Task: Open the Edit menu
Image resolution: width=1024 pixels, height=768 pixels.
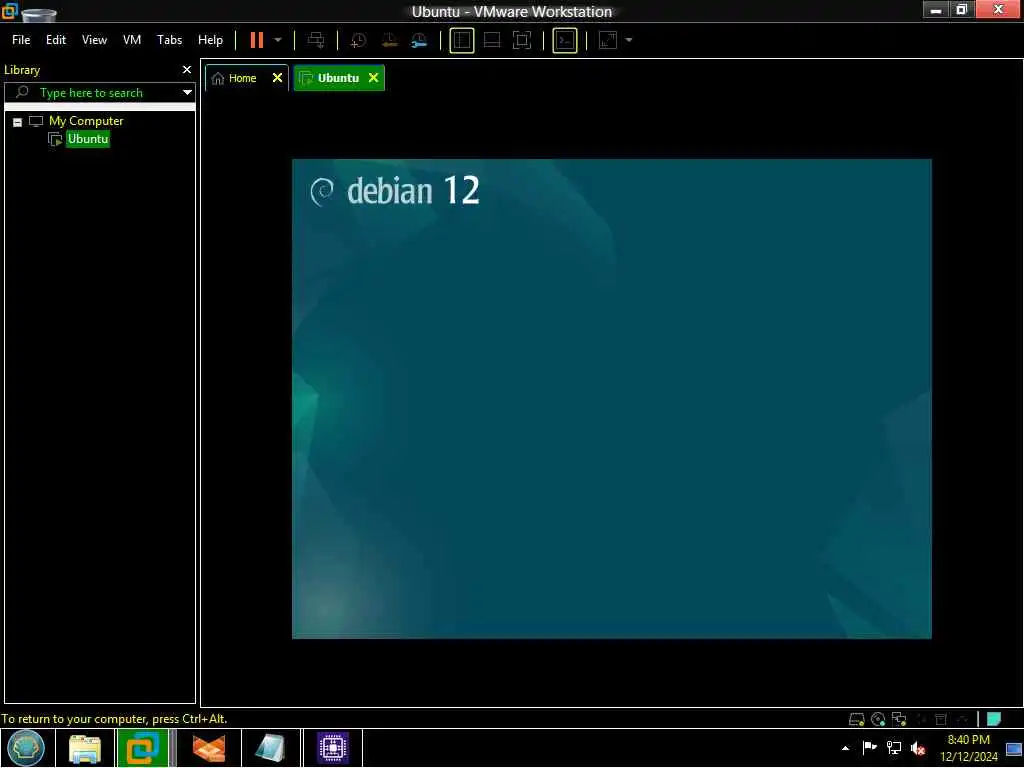Action: tap(56, 40)
